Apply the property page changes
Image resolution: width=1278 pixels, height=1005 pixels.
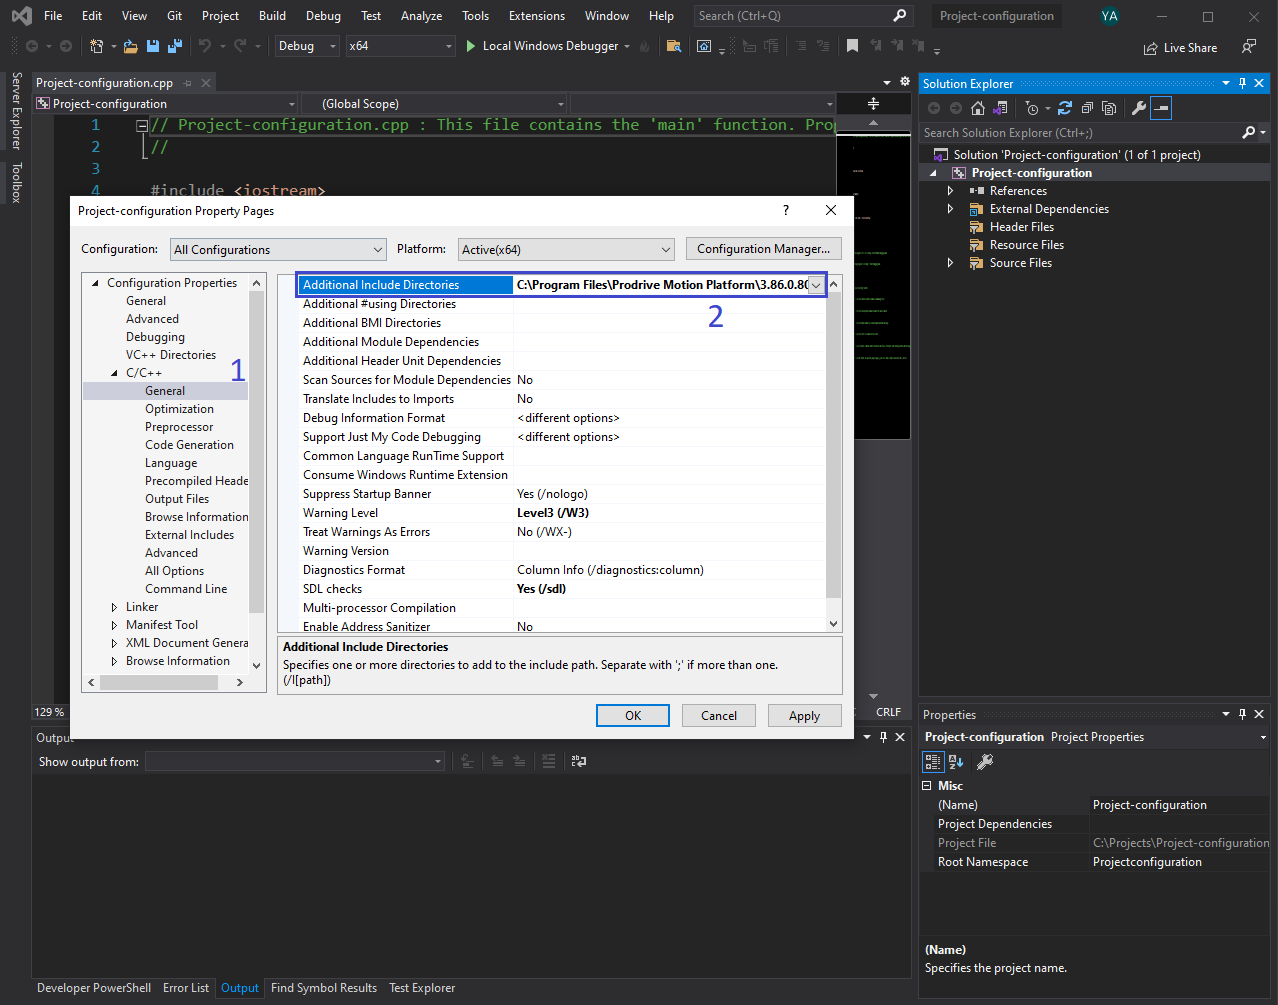tap(804, 715)
